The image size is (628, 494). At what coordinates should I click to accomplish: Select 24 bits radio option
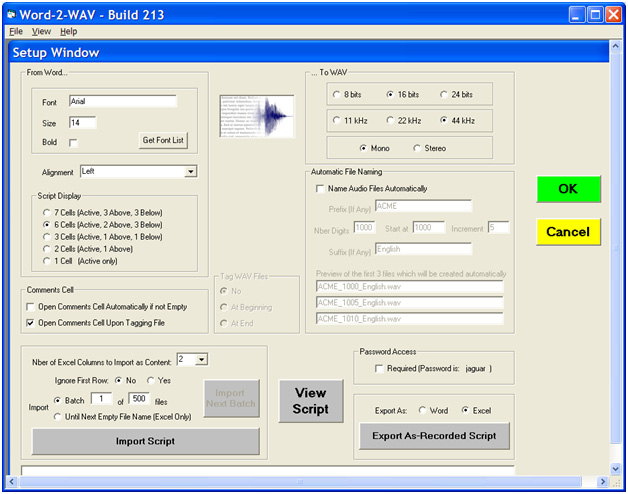pyautogui.click(x=444, y=94)
